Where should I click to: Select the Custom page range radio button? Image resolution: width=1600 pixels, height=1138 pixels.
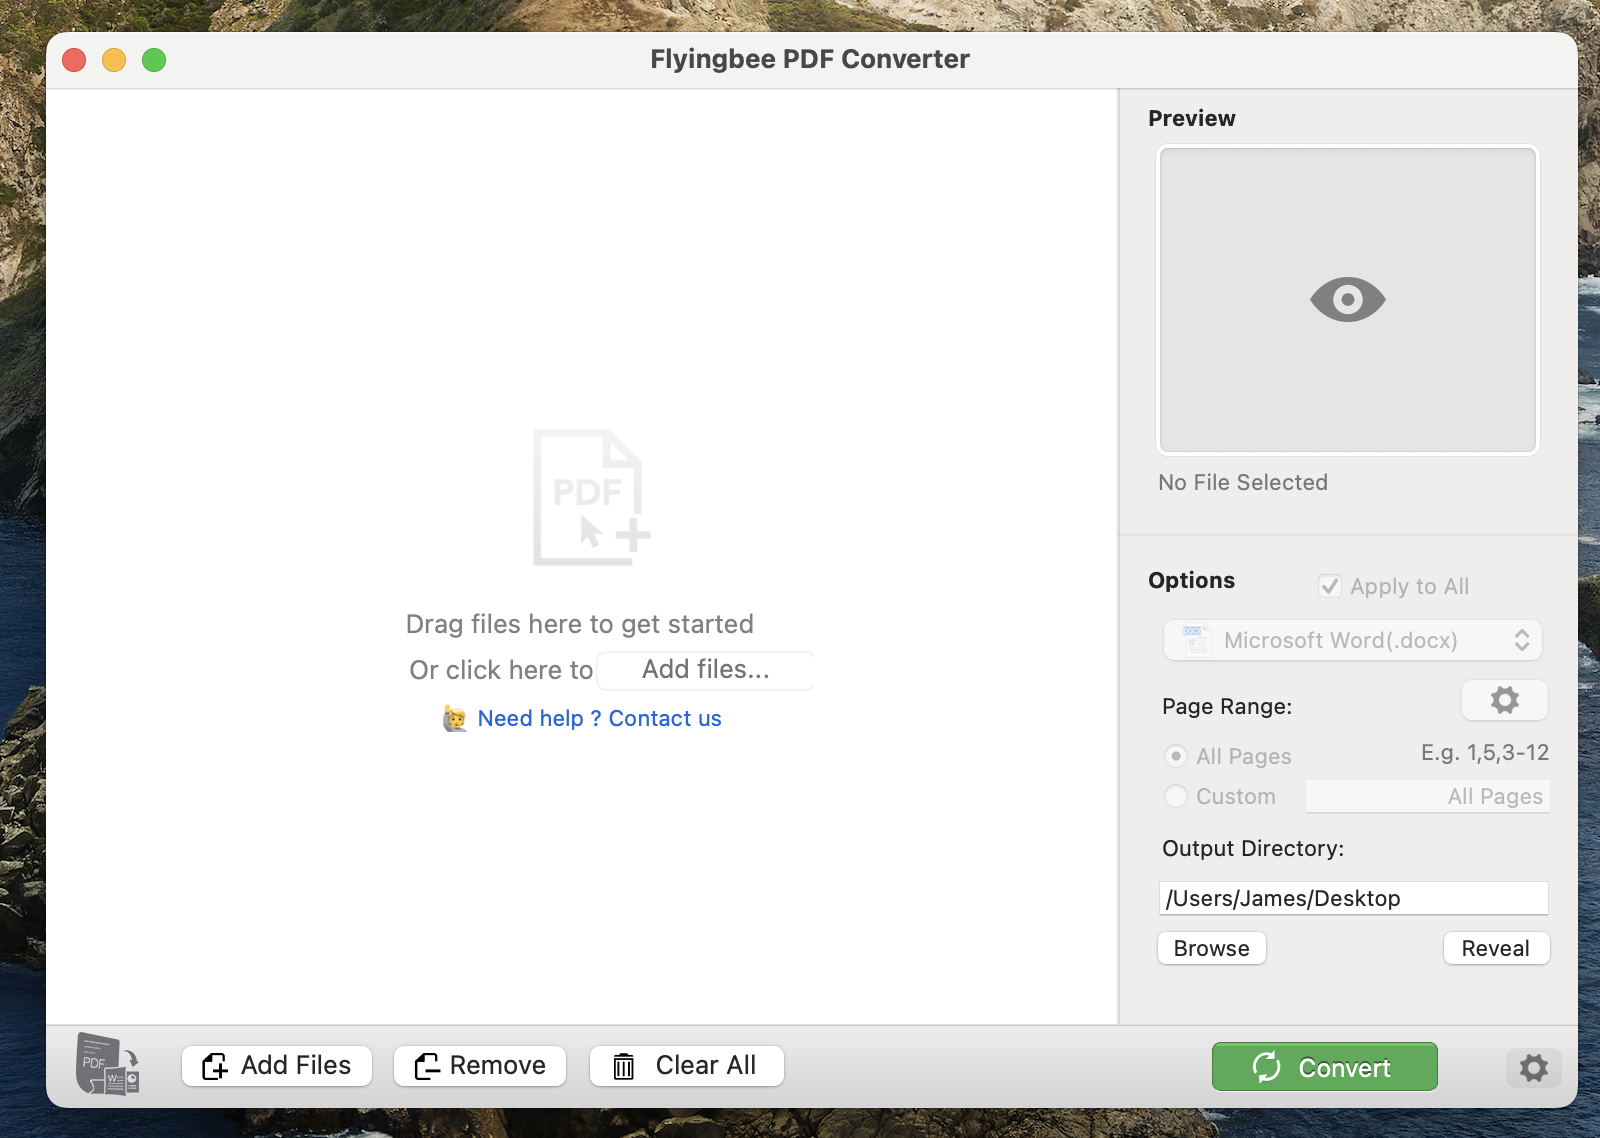(x=1176, y=796)
